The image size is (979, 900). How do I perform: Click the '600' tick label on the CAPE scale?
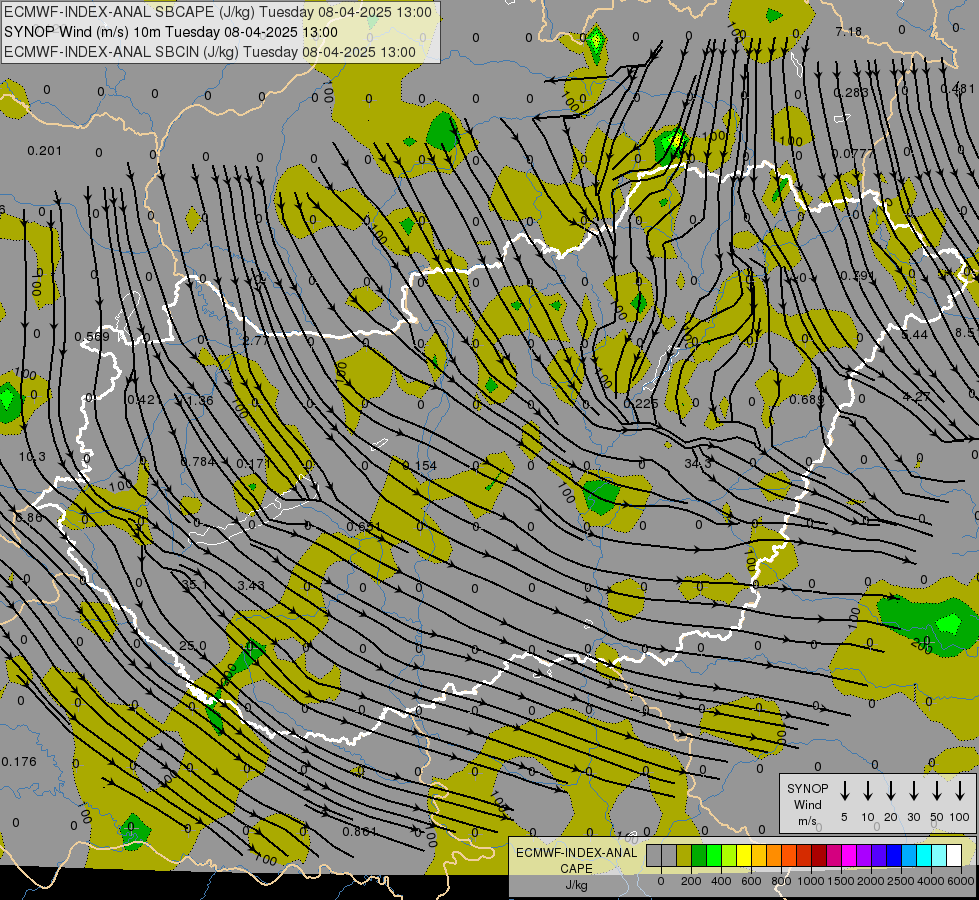coord(751,881)
